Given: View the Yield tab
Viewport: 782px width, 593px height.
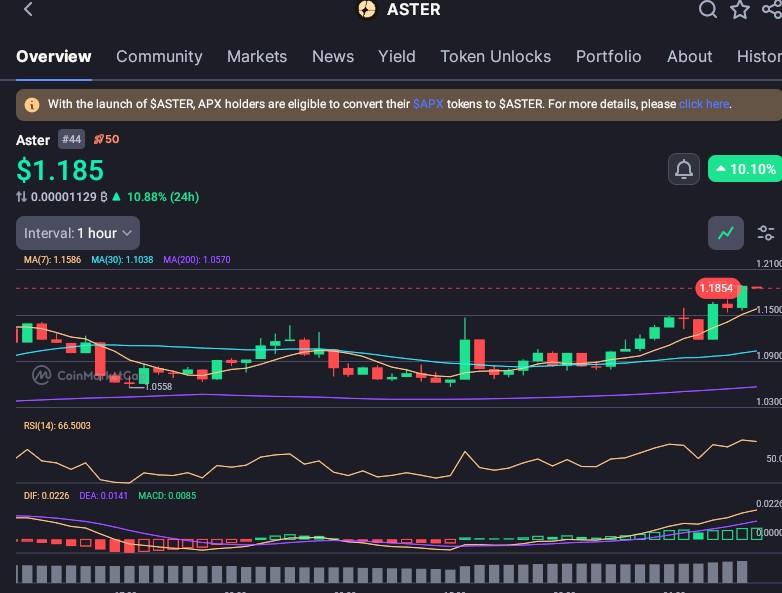Looking at the screenshot, I should point(396,57).
